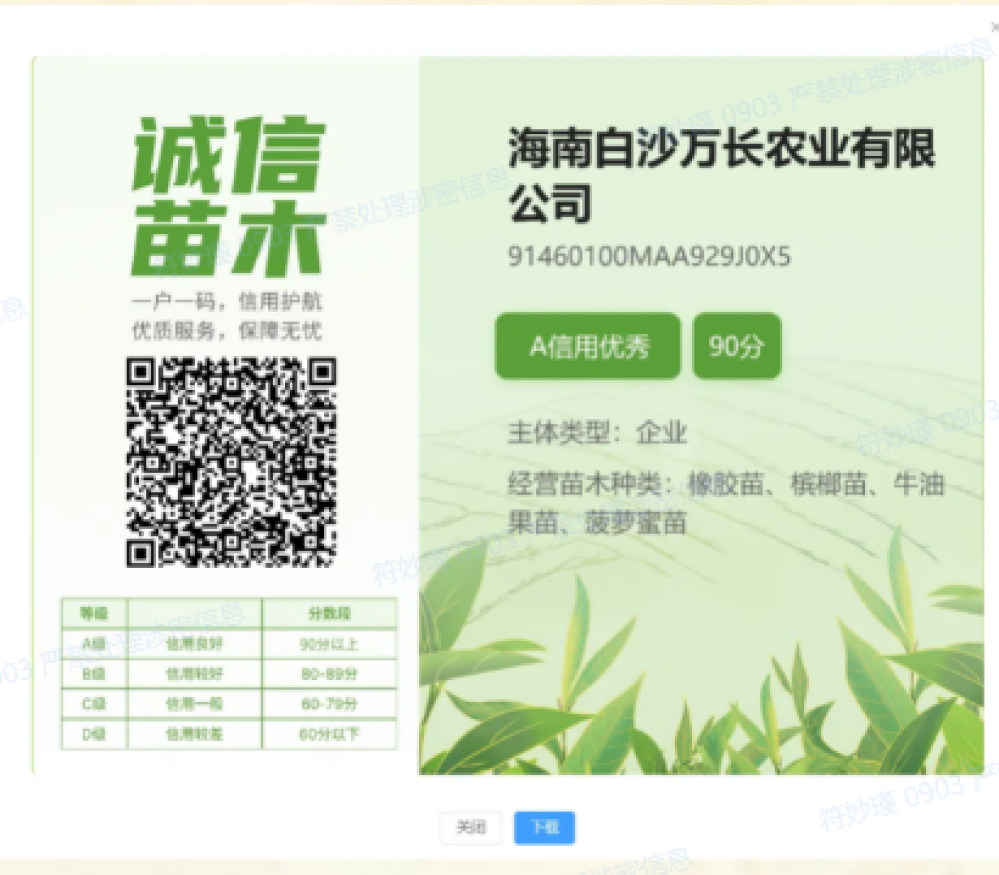The width and height of the screenshot is (999, 875).
Task: Click the D级 cell in the table
Action: click(94, 734)
